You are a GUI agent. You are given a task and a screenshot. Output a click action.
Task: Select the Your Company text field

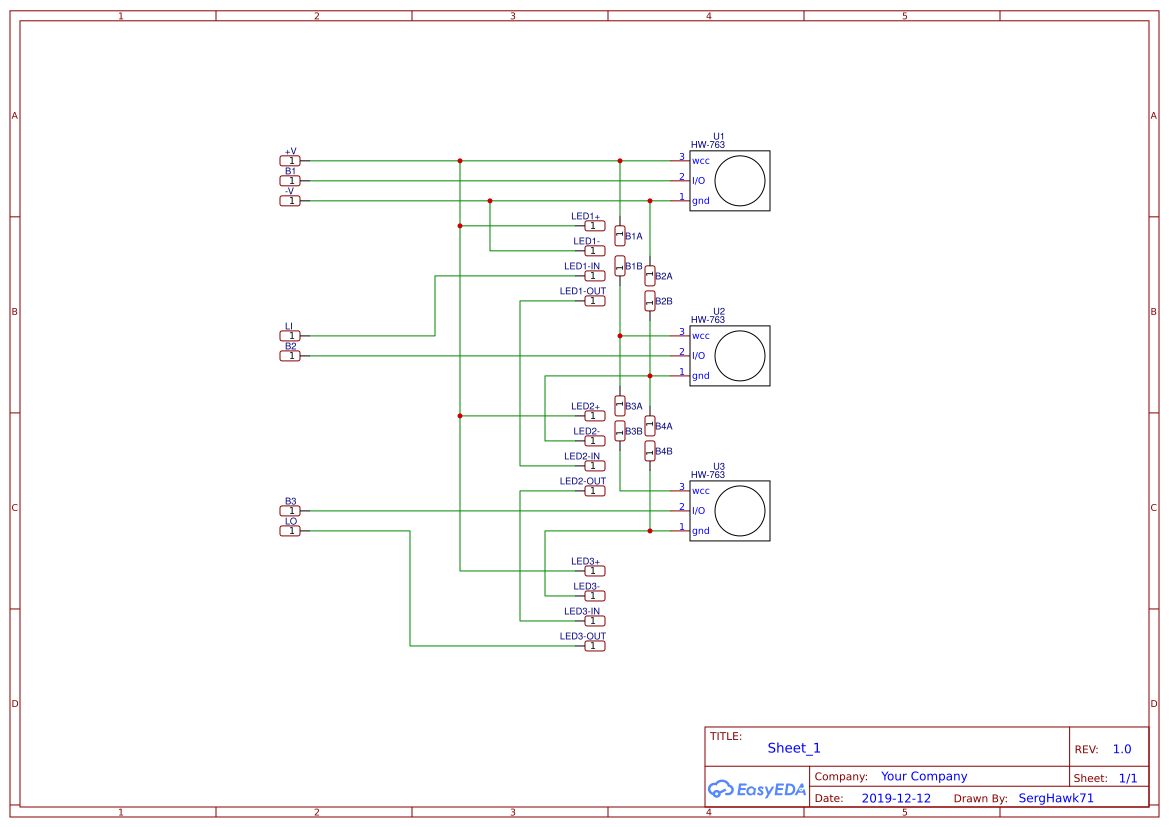click(924, 776)
